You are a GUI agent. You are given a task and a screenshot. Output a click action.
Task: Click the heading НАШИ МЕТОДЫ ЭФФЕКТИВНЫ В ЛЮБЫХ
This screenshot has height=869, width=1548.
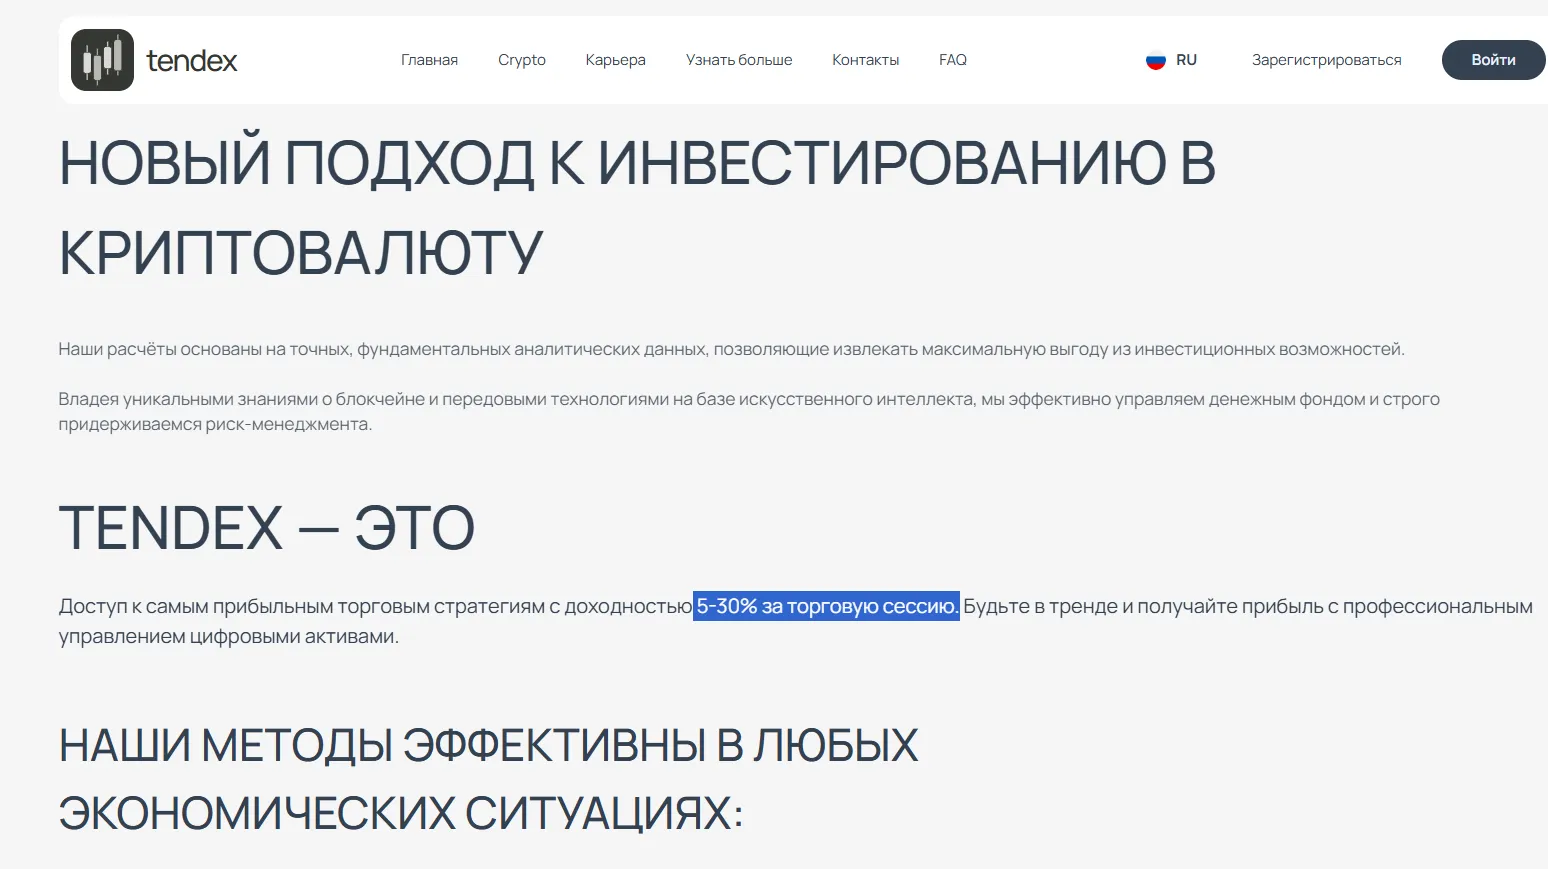tap(488, 745)
